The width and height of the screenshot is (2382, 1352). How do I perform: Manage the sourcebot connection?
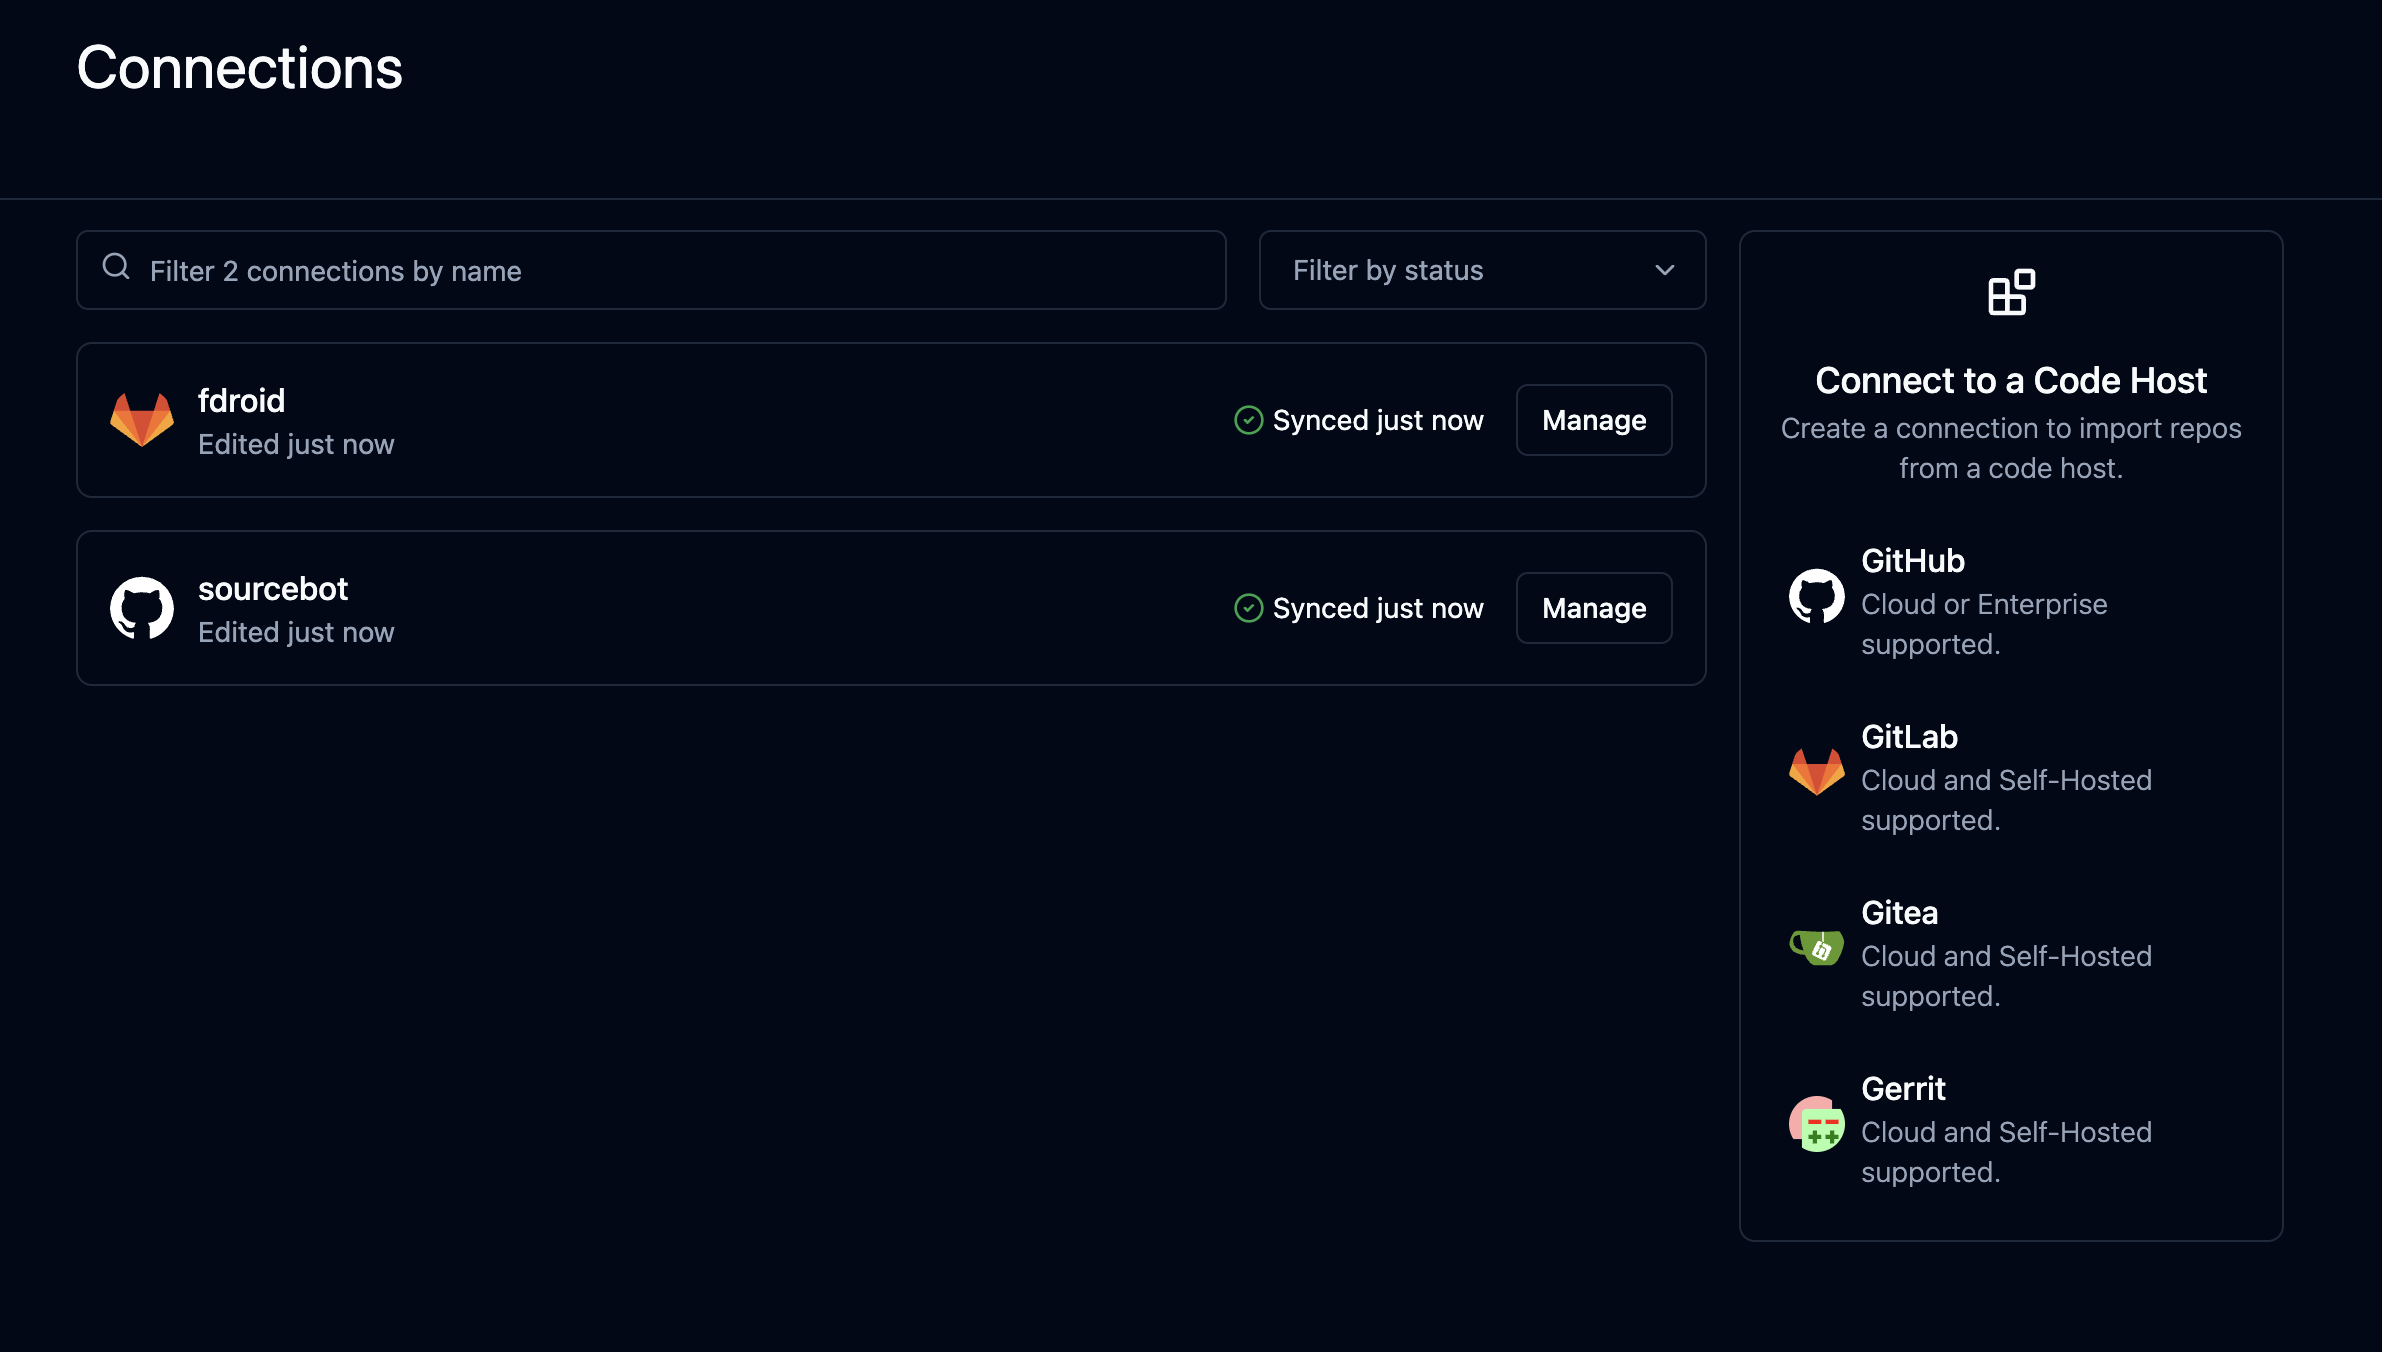[1593, 608]
